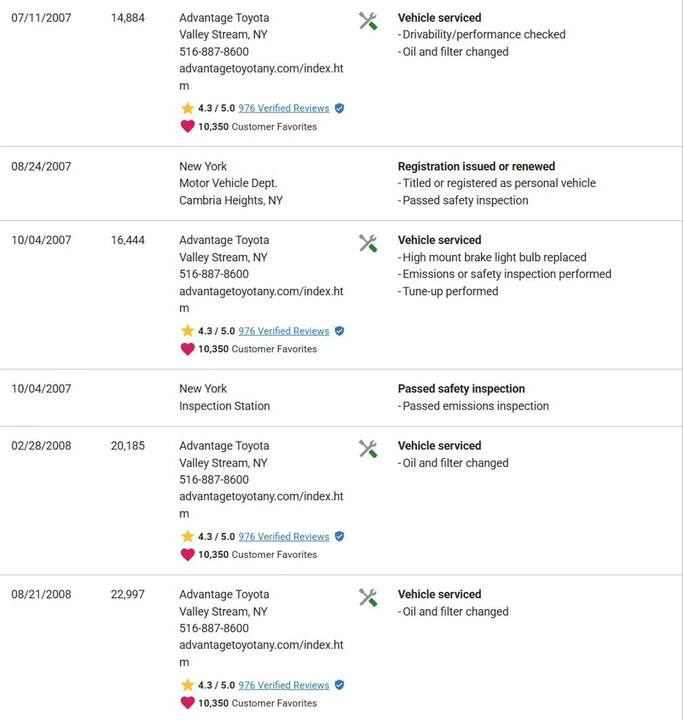Click the gold star icon in 08/21/2008 entry
This screenshot has width=684, height=720.
[x=187, y=685]
